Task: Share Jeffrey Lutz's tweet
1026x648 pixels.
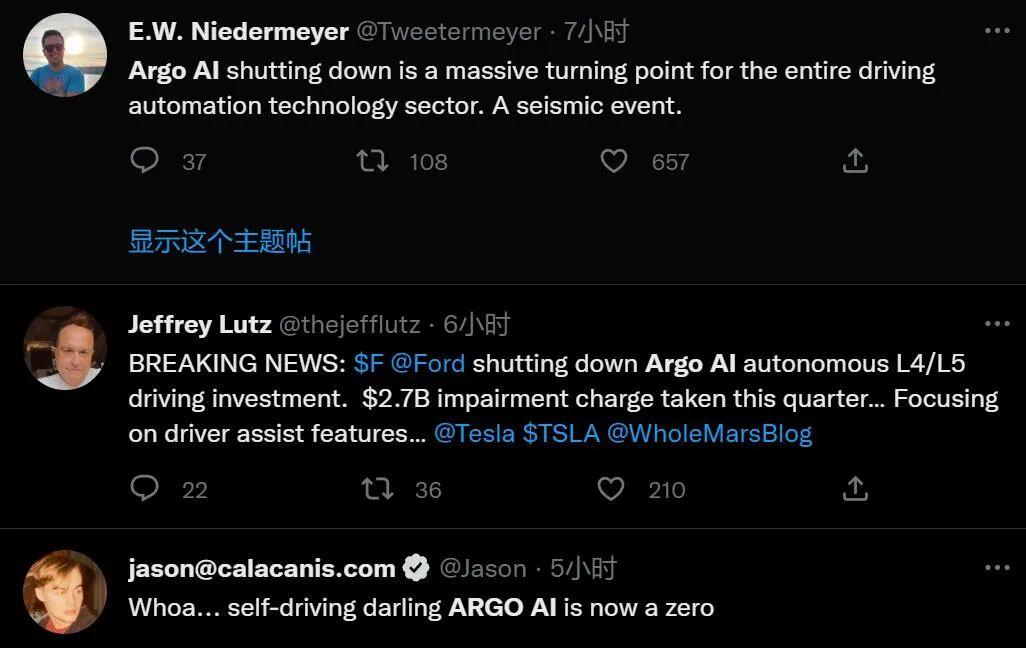Action: click(x=855, y=489)
